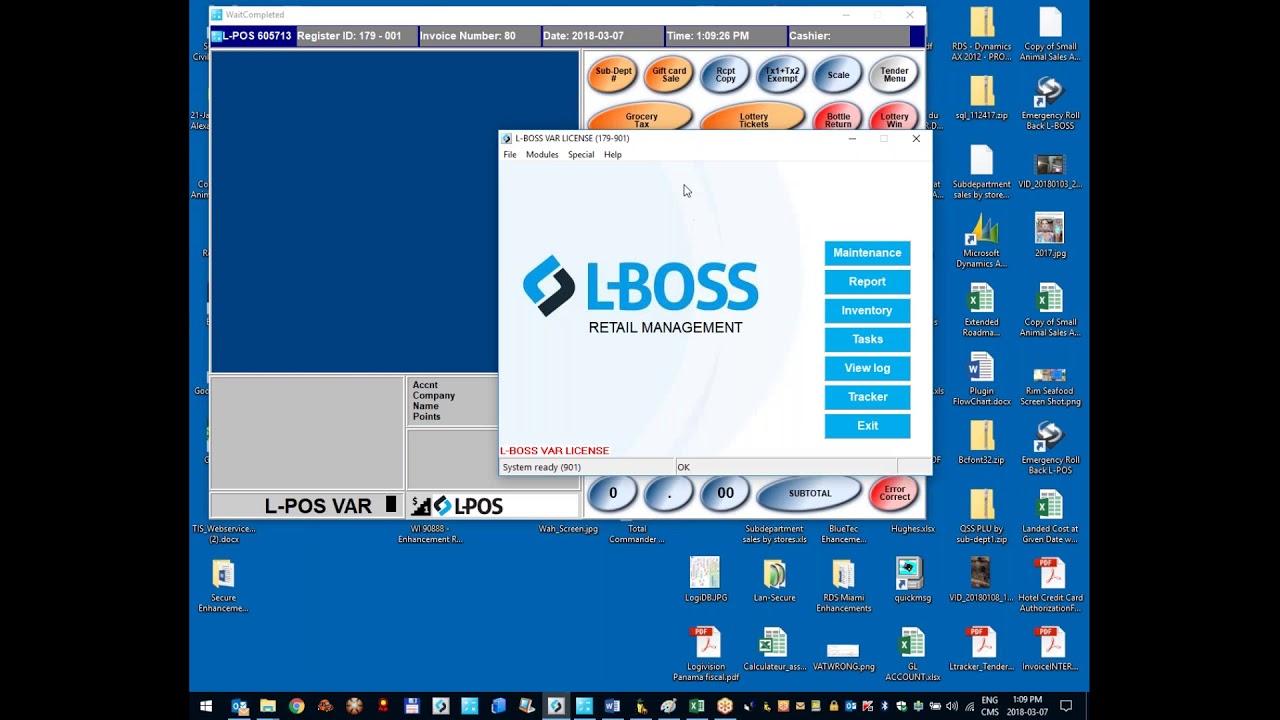This screenshot has width=1280, height=720.
Task: Open the Windows Start menu
Action: [x=206, y=706]
